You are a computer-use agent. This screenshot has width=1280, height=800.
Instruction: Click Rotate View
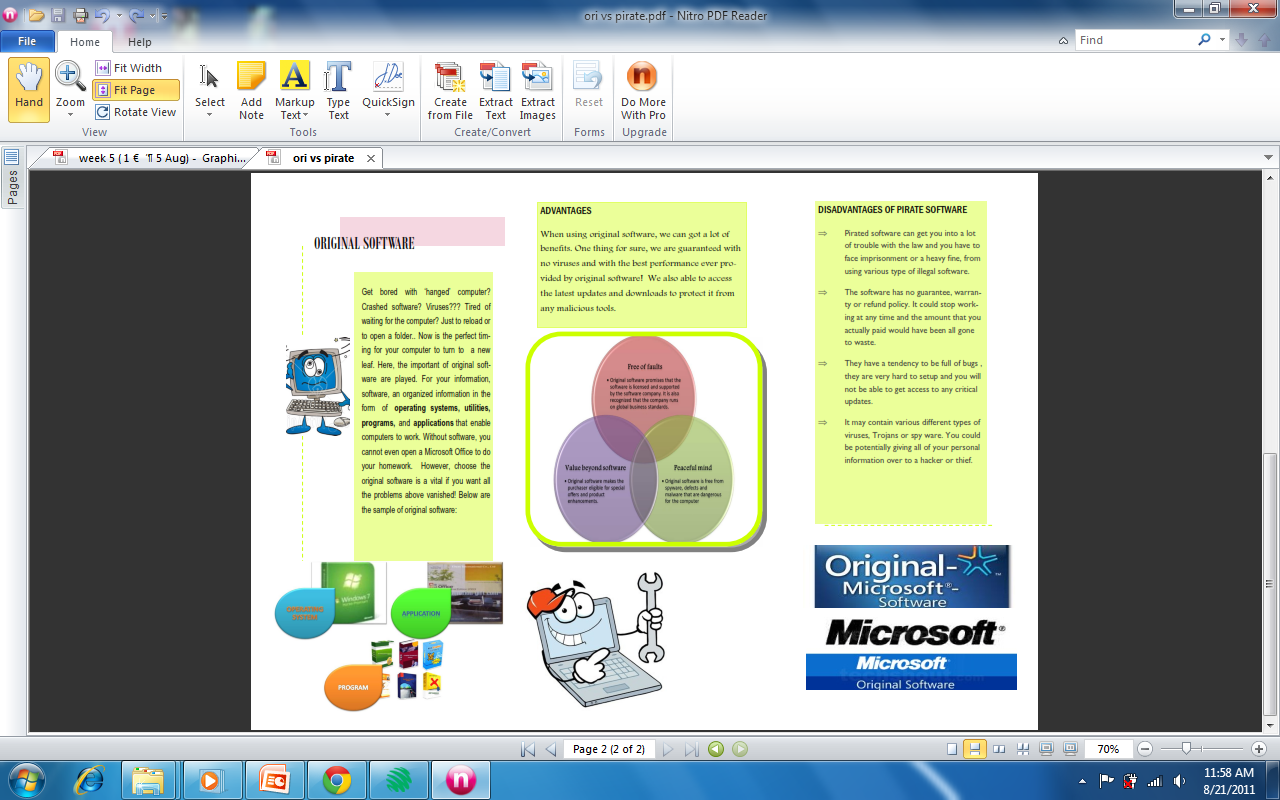click(136, 112)
